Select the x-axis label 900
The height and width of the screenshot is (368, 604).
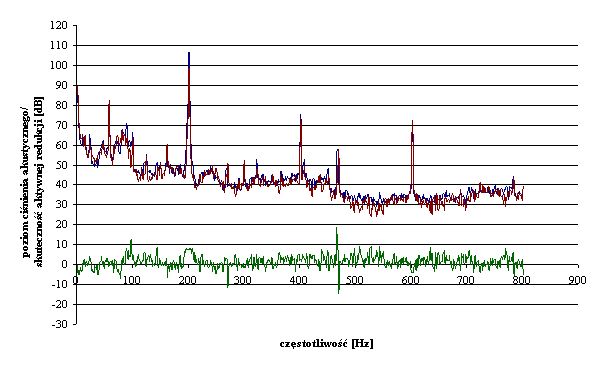577,280
